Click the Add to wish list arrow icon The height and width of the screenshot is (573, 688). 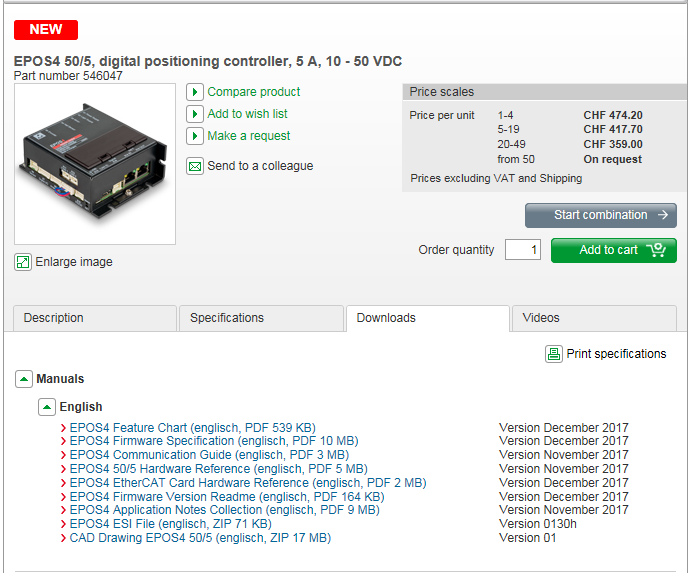point(195,114)
